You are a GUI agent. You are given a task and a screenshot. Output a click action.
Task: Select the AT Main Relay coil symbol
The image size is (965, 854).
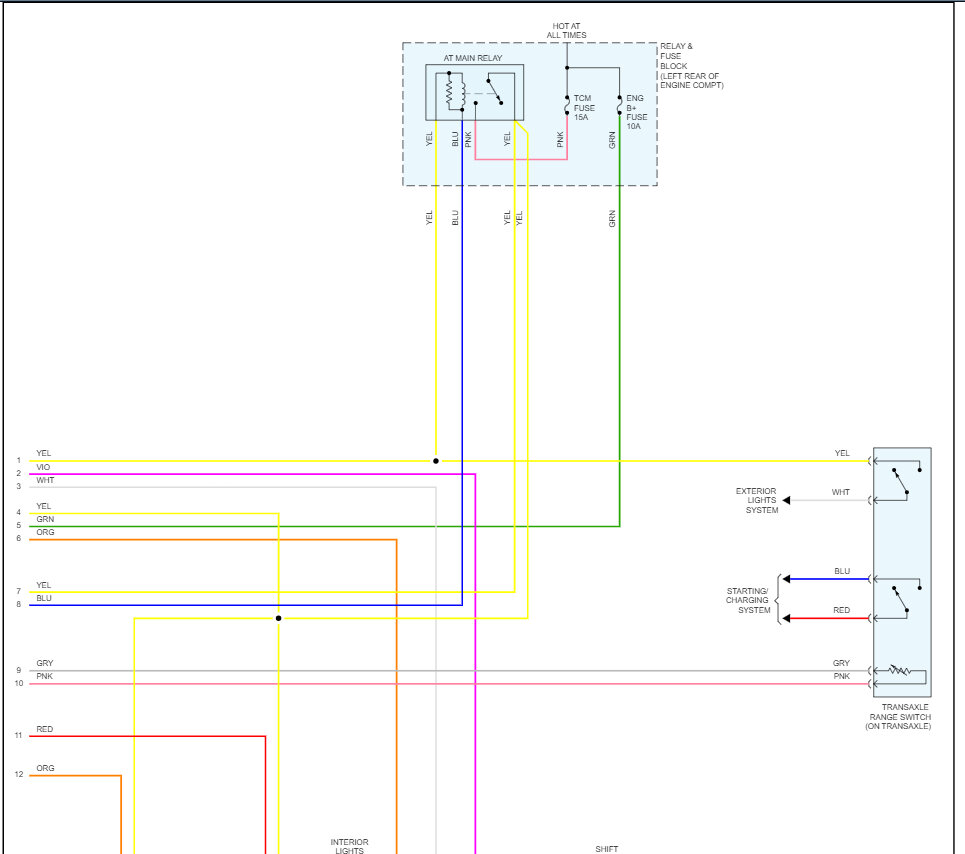point(452,91)
